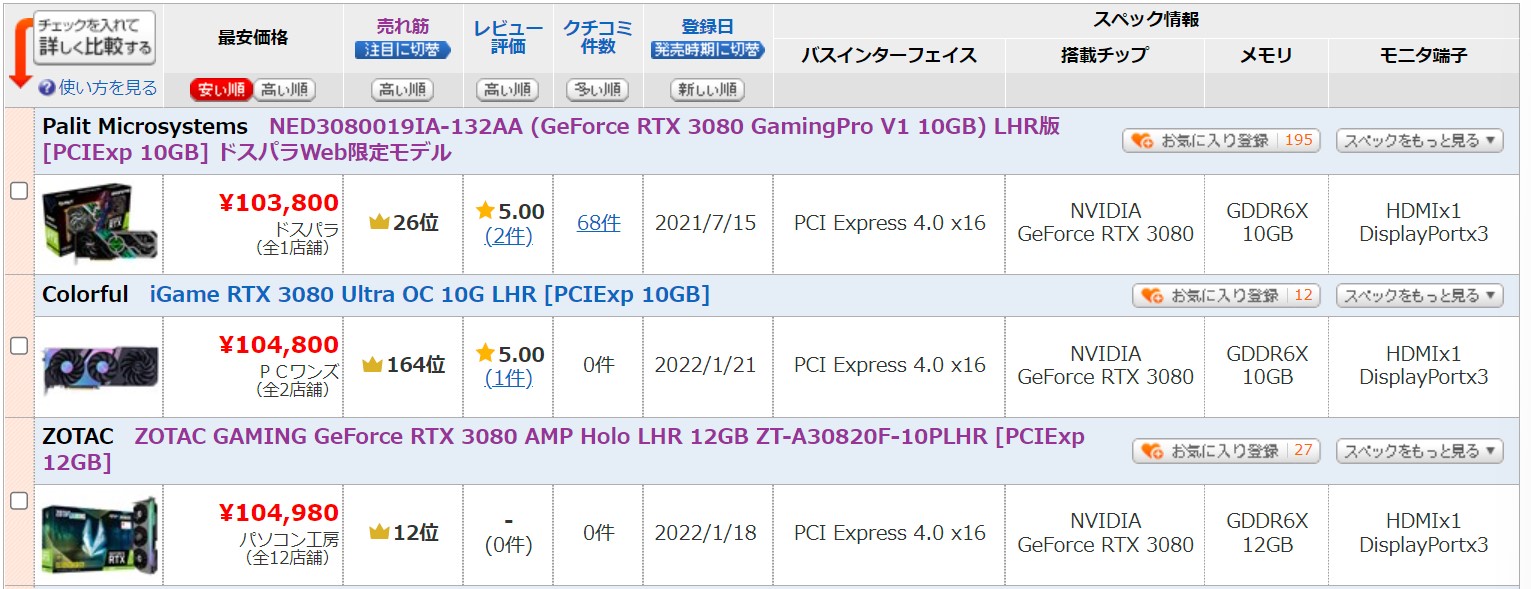Expand スペックをもっと見る for ZOTAC card
The height and width of the screenshot is (589, 1531).
[1419, 450]
